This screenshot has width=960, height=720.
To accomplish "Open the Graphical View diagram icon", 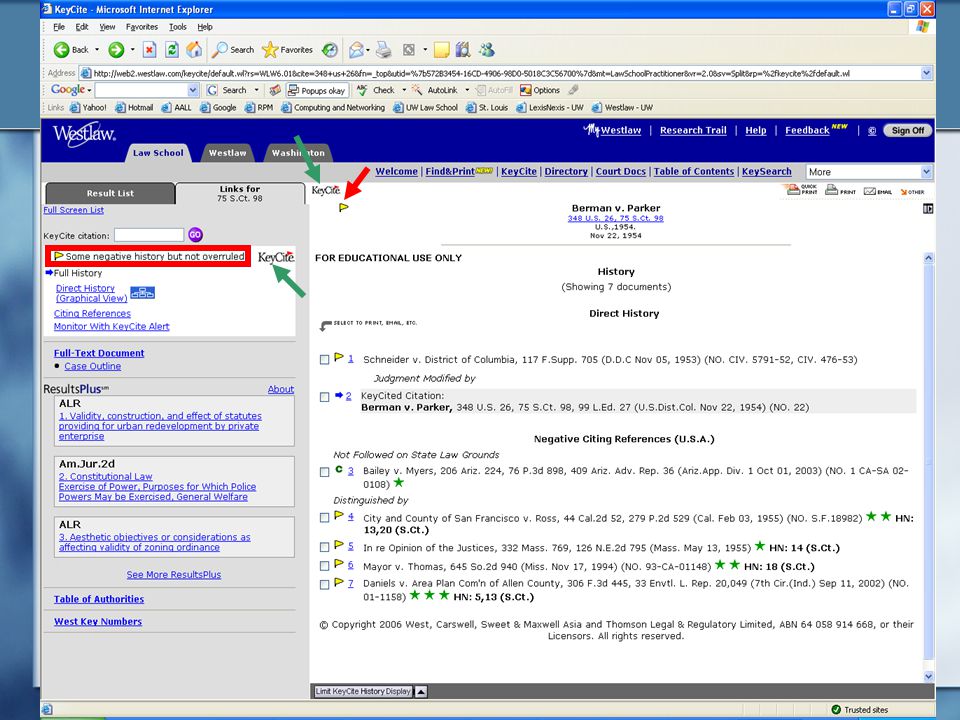I will tap(143, 293).
